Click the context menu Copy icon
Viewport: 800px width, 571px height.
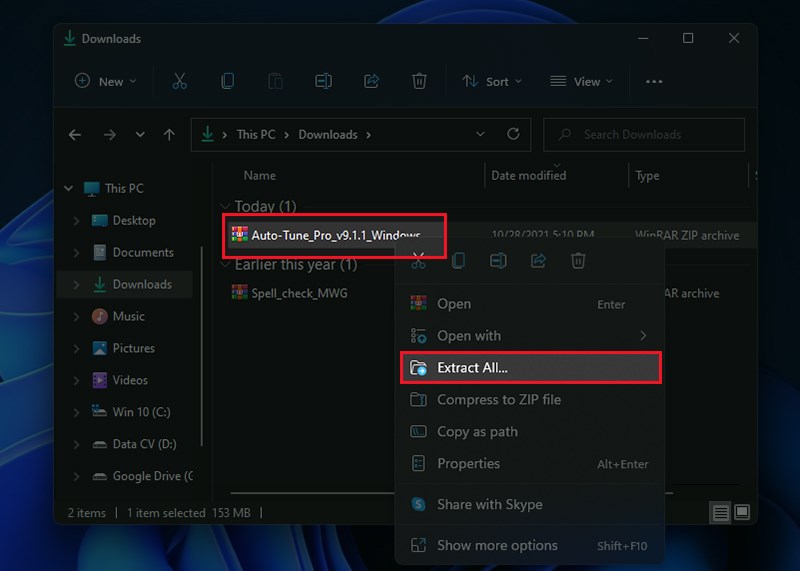pyautogui.click(x=458, y=261)
